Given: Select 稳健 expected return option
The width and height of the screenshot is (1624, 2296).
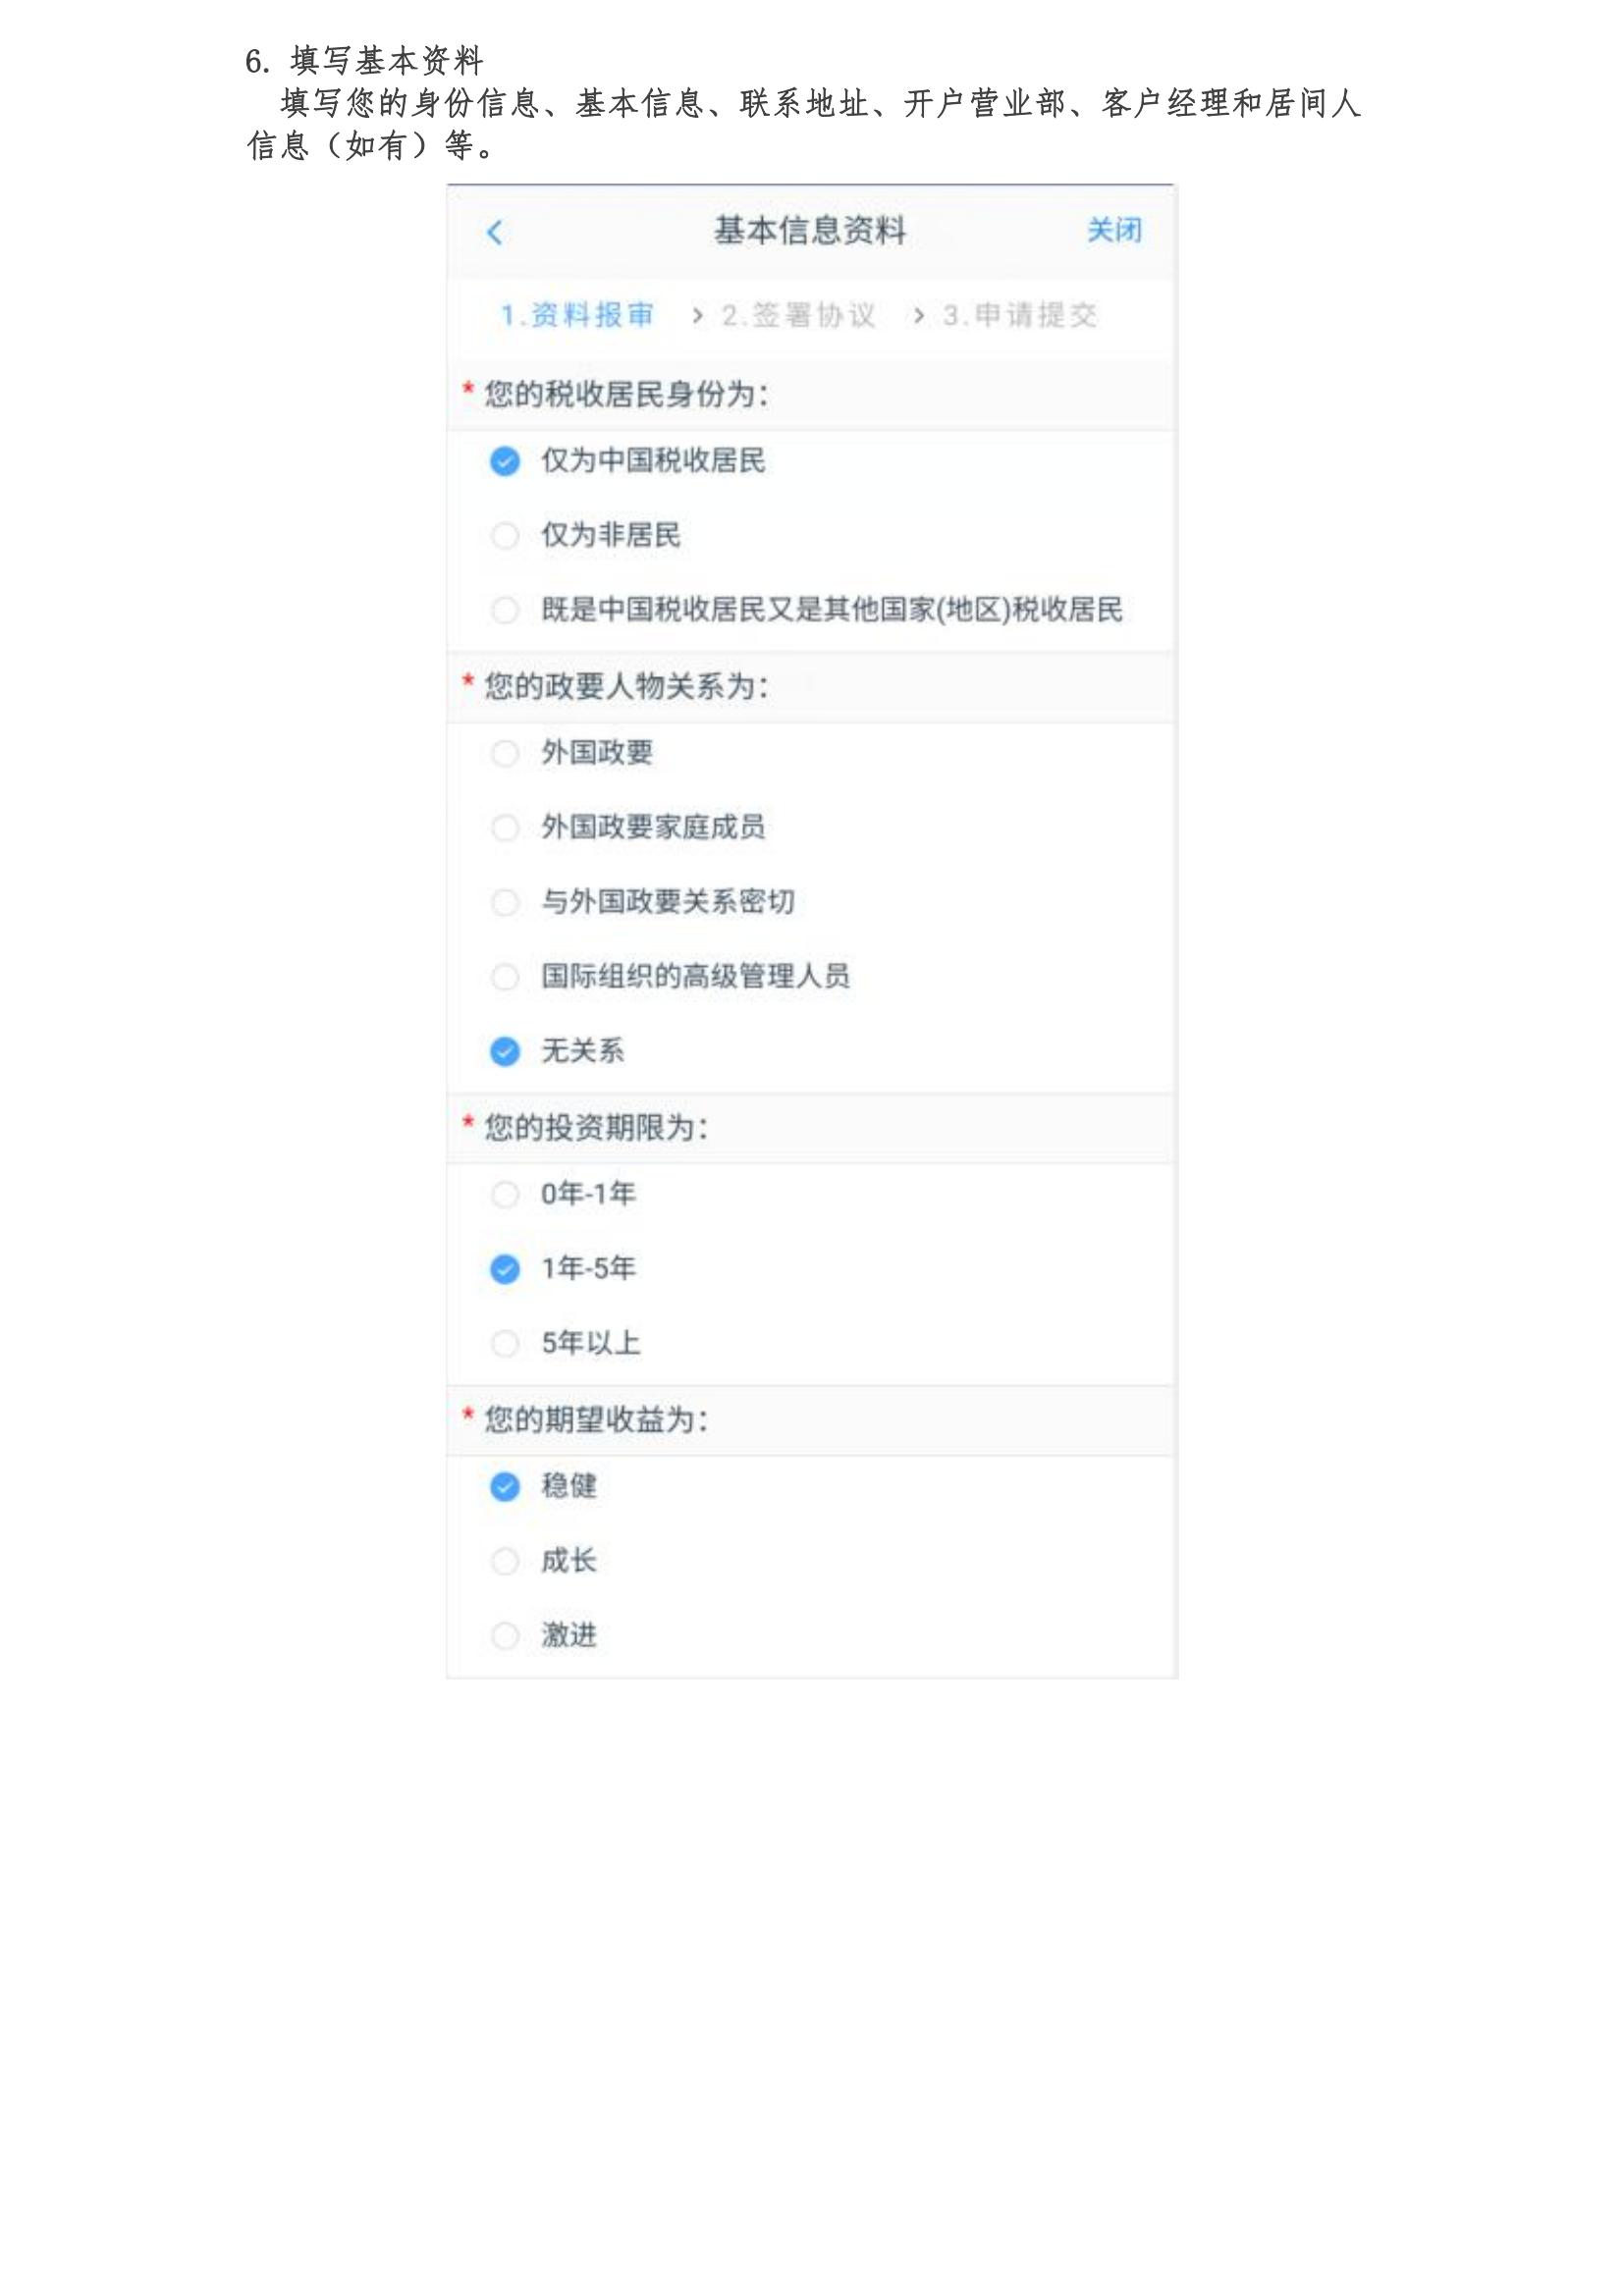Looking at the screenshot, I should click(505, 1487).
